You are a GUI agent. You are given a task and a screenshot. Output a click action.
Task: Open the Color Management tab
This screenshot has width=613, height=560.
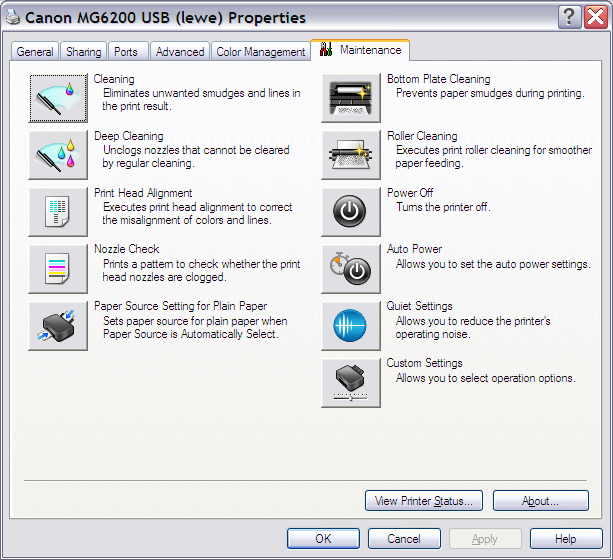(261, 52)
